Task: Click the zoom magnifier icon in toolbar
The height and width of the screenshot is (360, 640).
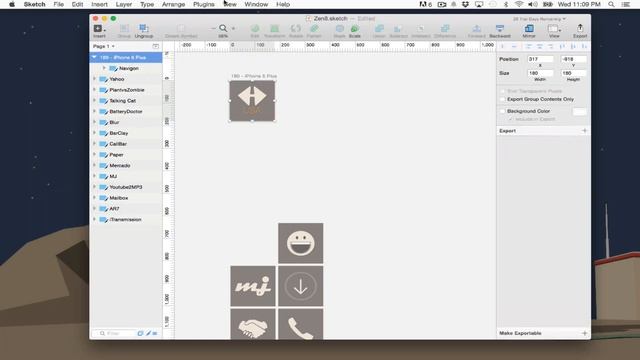Action: 223,29
